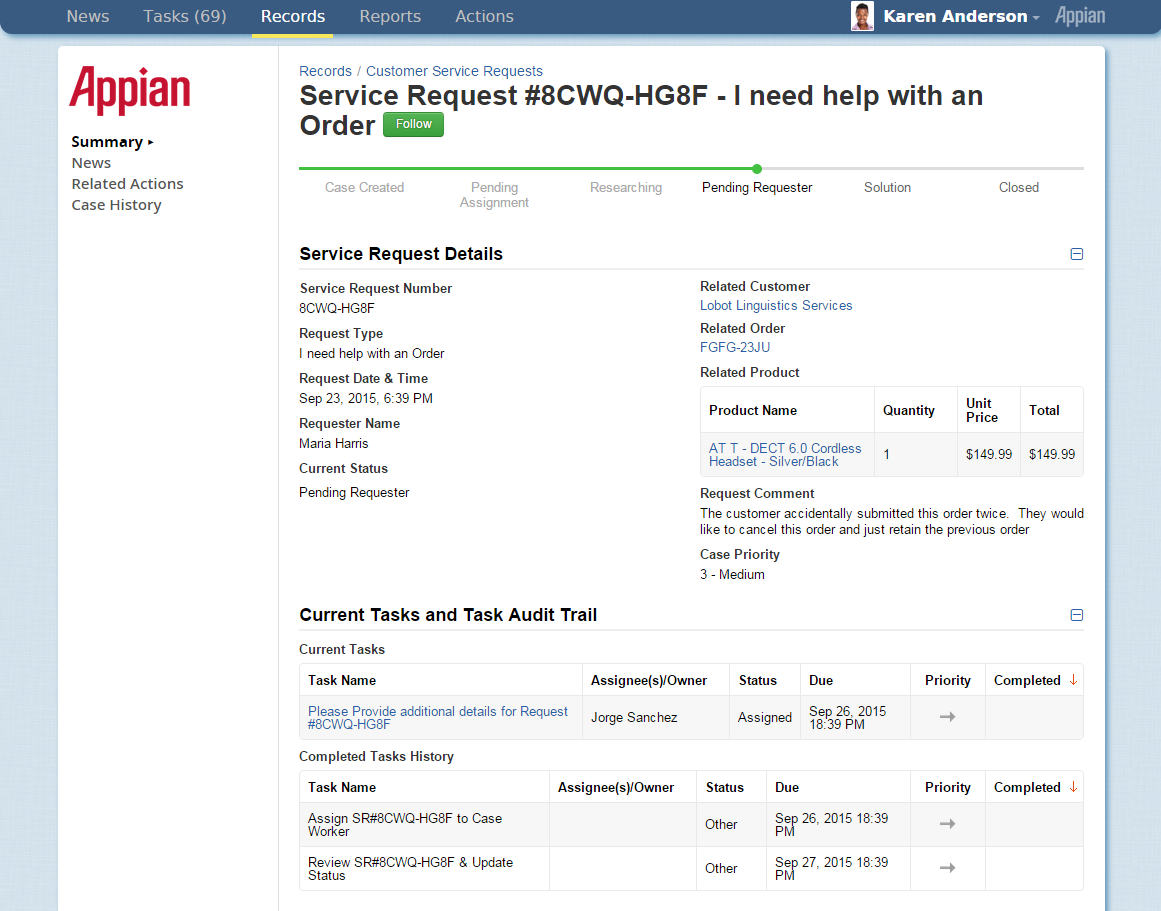Click sort arrow on Completed Tasks History Completed column
Screen dimensions: 1161x911
click(1073, 787)
